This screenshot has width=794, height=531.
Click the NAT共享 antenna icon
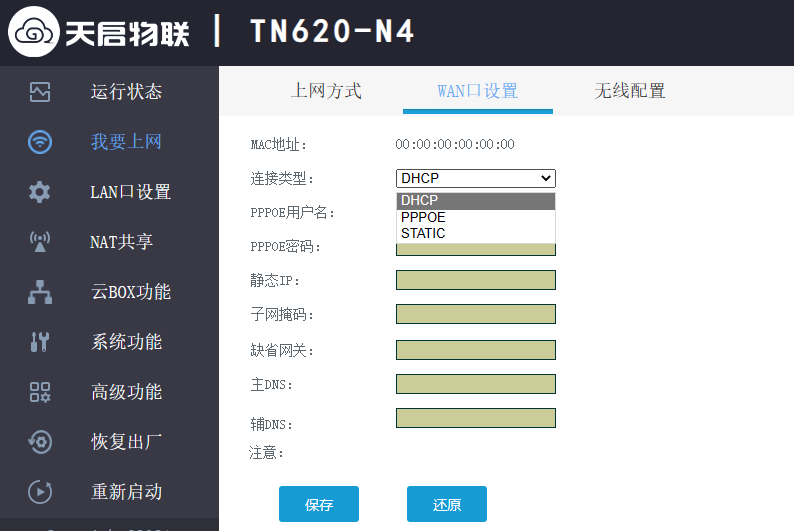click(39, 241)
